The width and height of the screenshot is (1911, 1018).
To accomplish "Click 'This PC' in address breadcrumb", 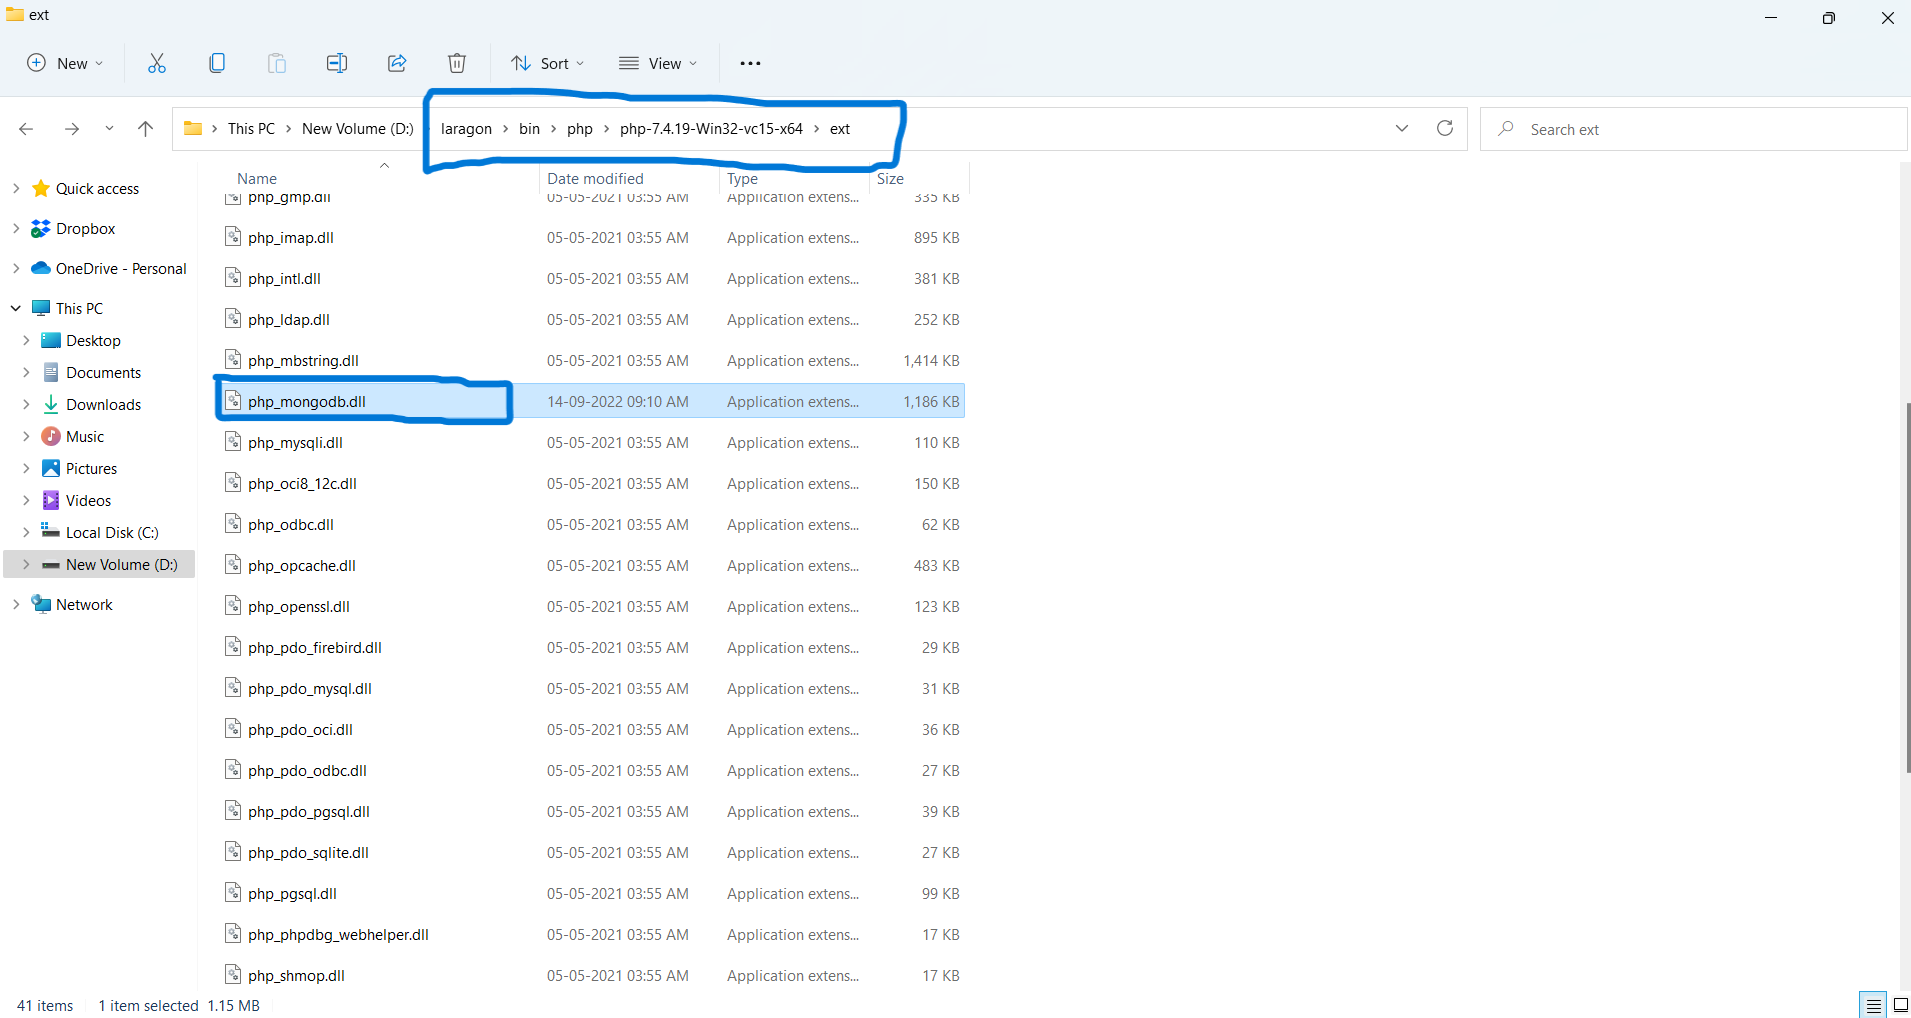I will point(251,129).
